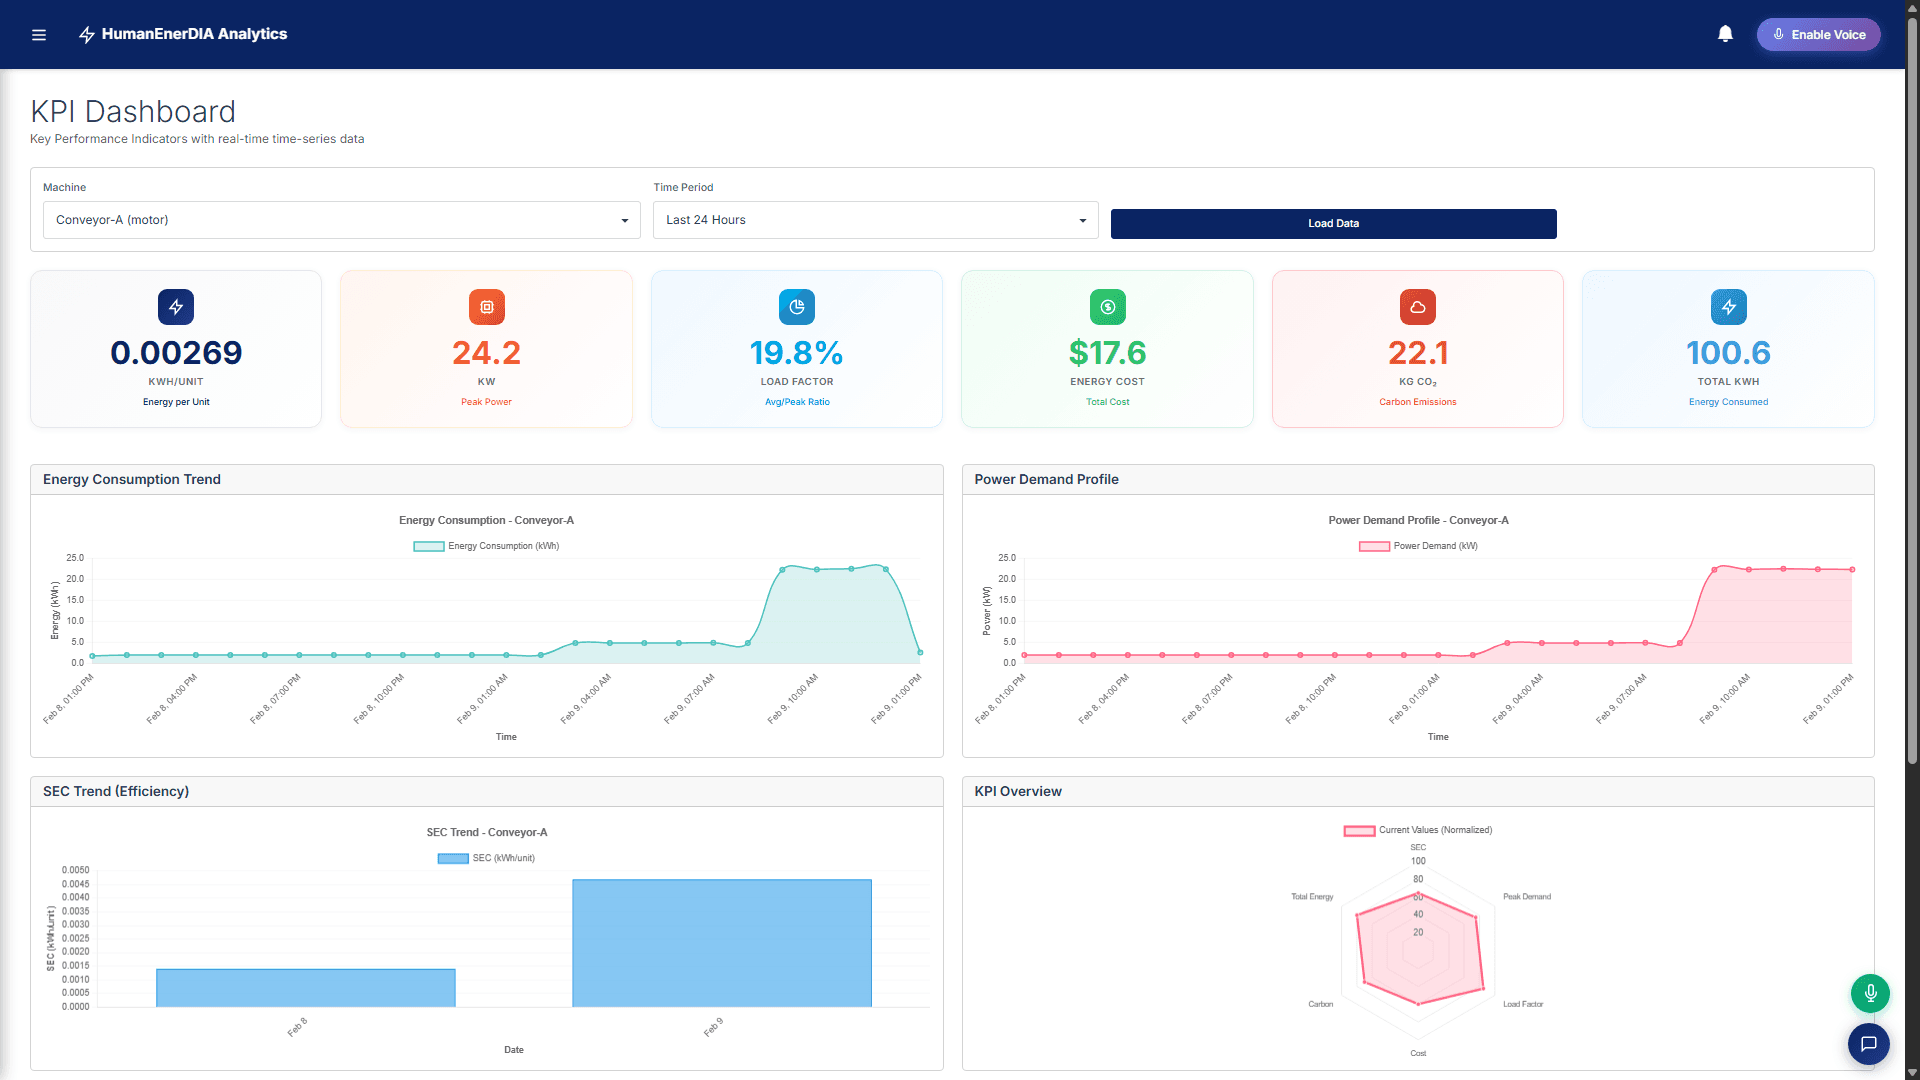
Task: Click the SEC Trend (Efficiency) panel title
Action: [x=115, y=791]
